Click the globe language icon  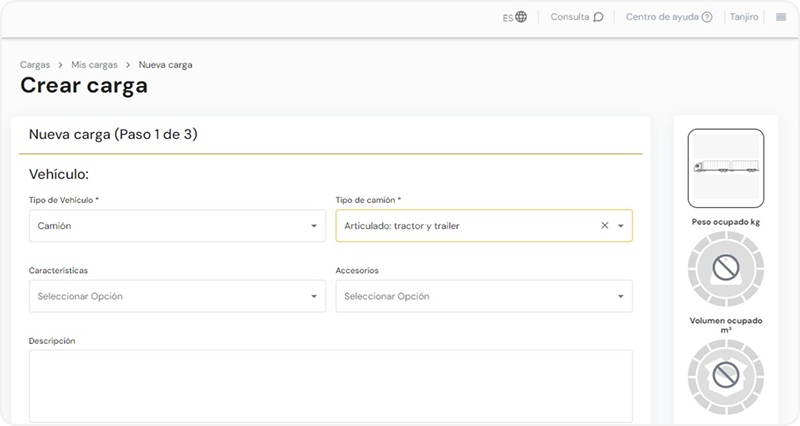pyautogui.click(x=521, y=17)
